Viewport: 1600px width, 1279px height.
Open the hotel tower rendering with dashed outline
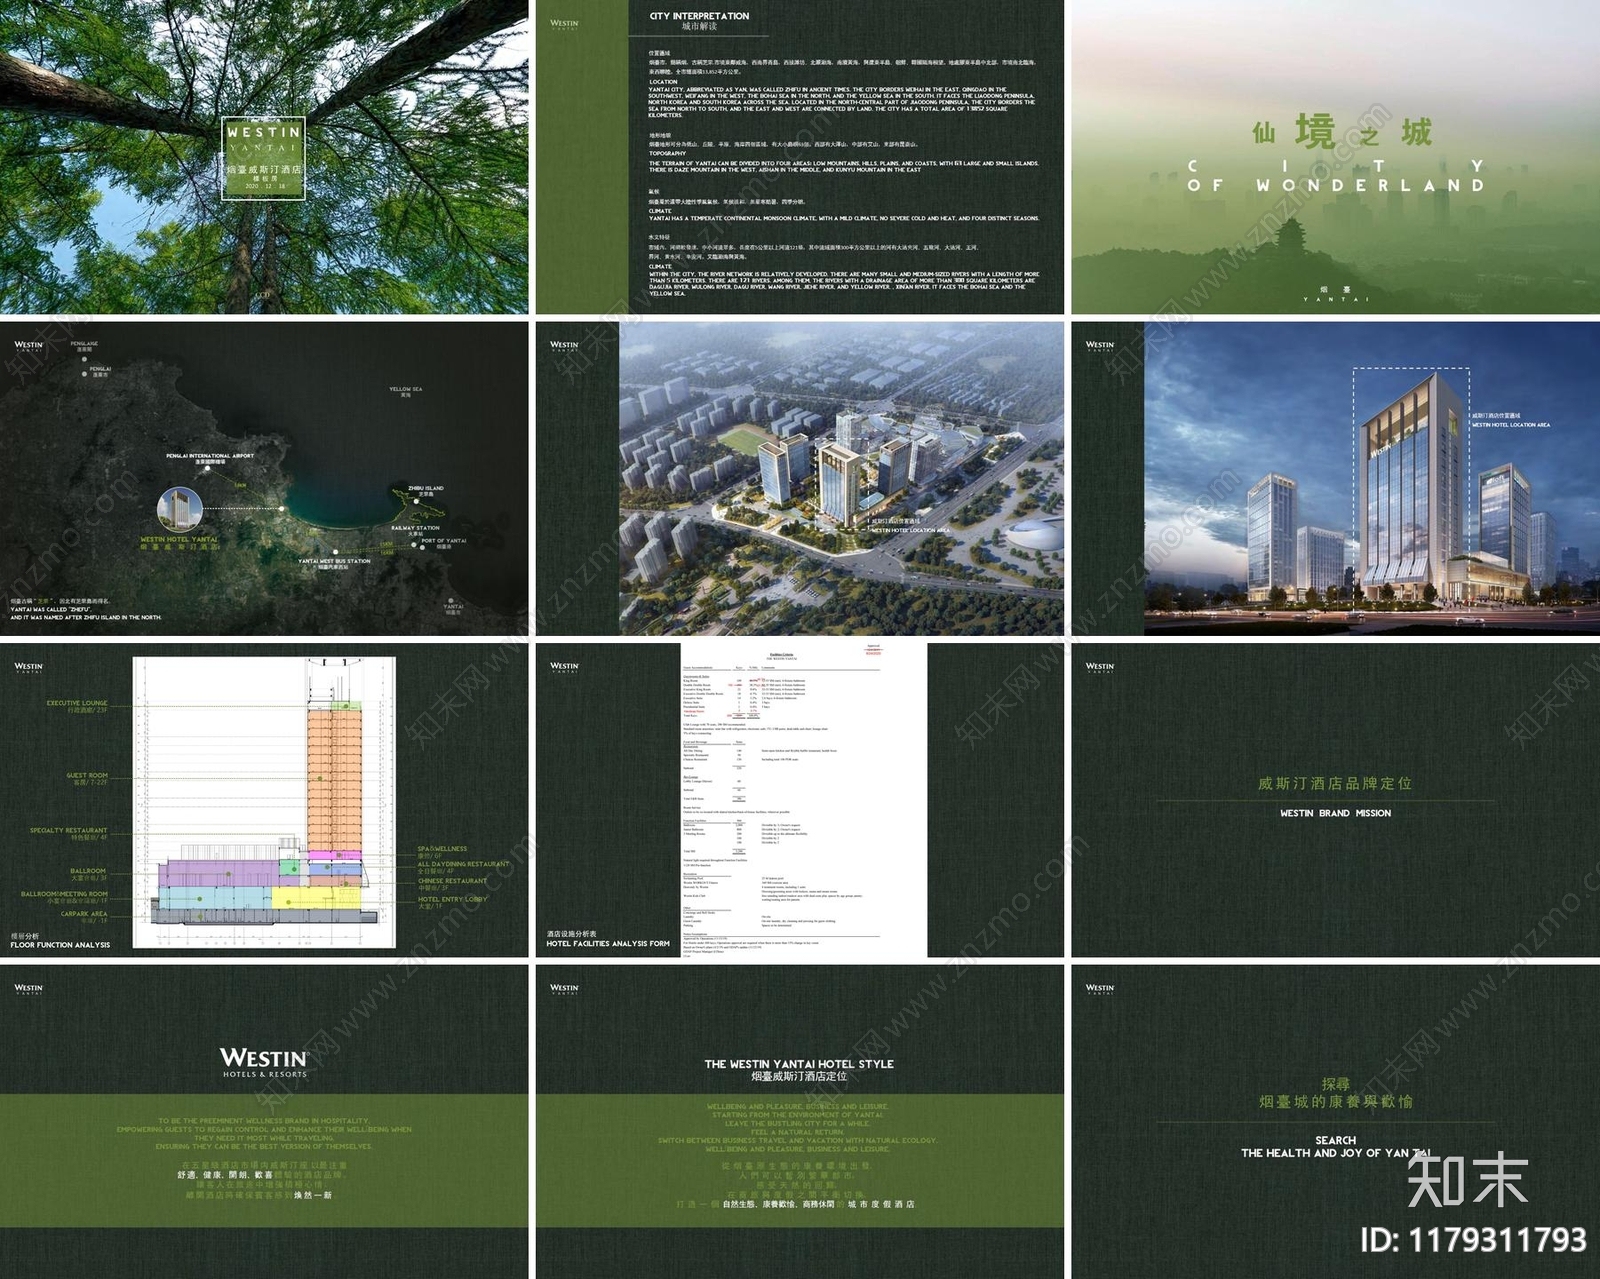1336,478
